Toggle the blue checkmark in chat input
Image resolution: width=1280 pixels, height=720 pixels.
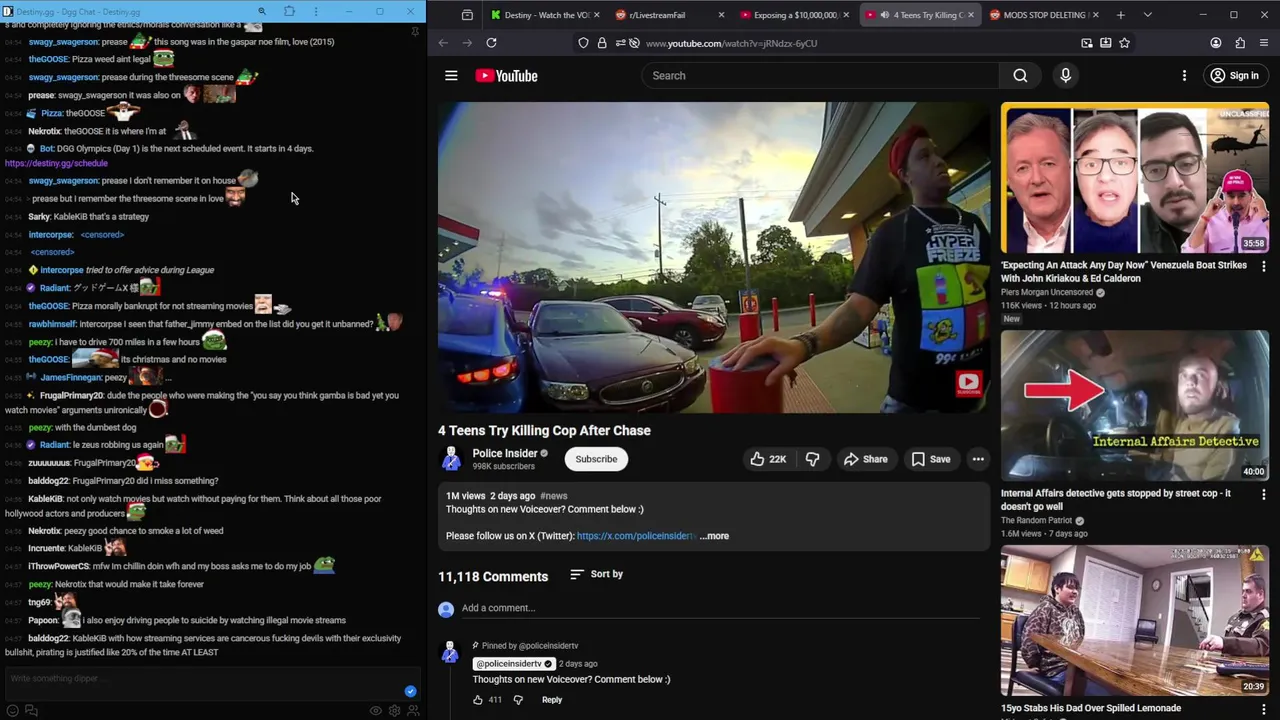coord(410,691)
